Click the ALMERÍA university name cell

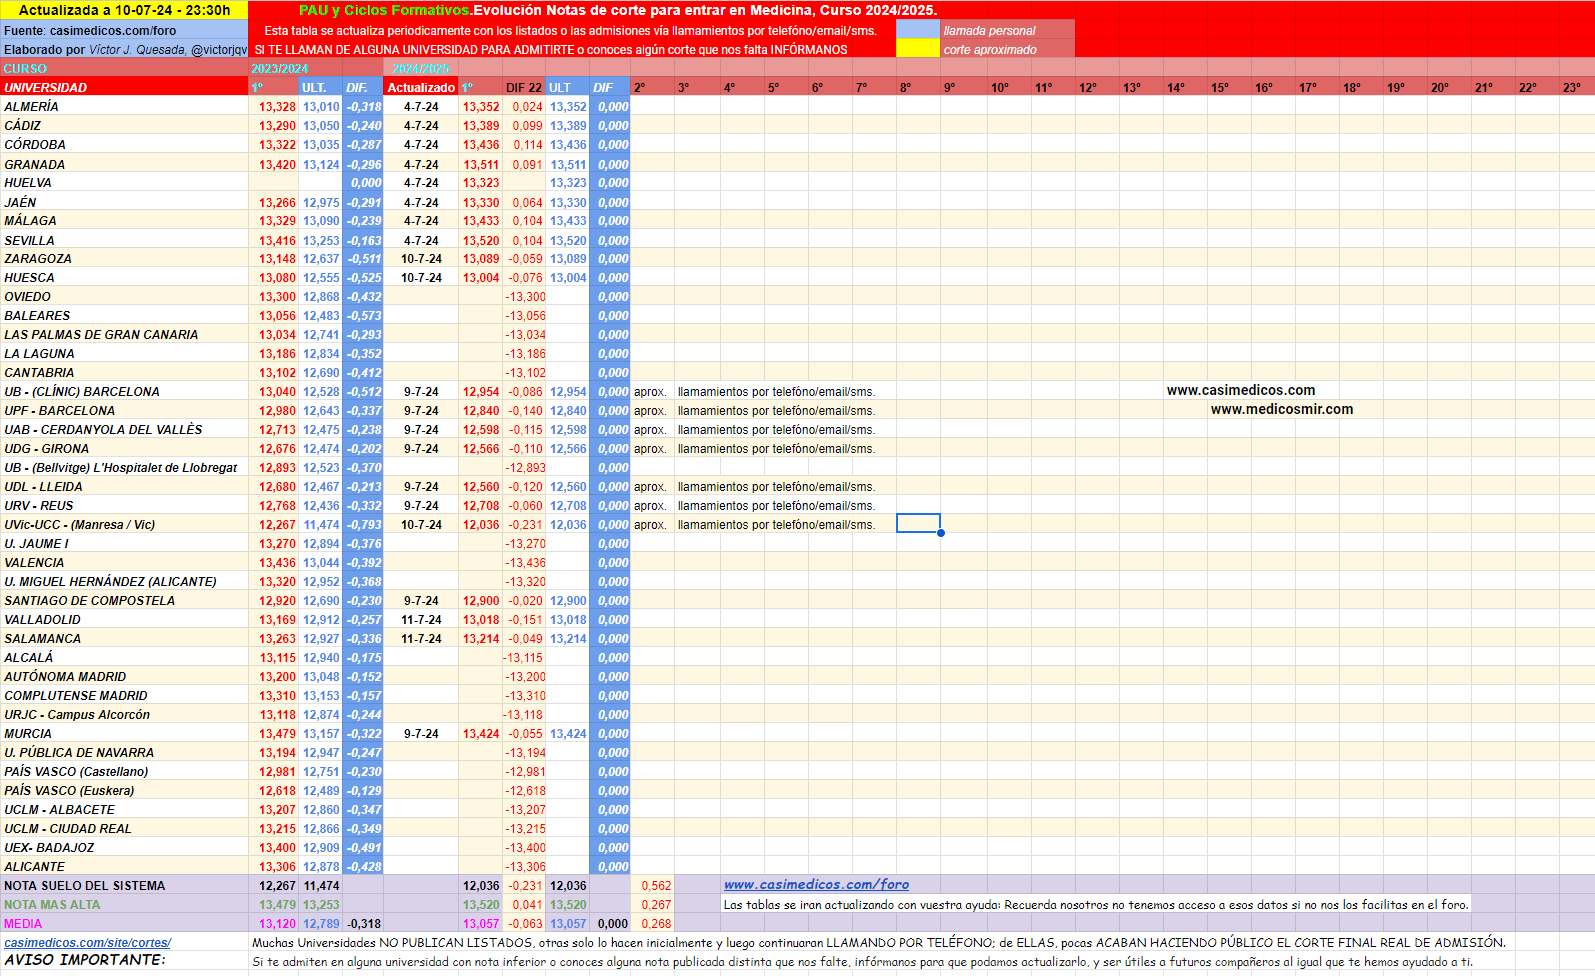click(124, 107)
